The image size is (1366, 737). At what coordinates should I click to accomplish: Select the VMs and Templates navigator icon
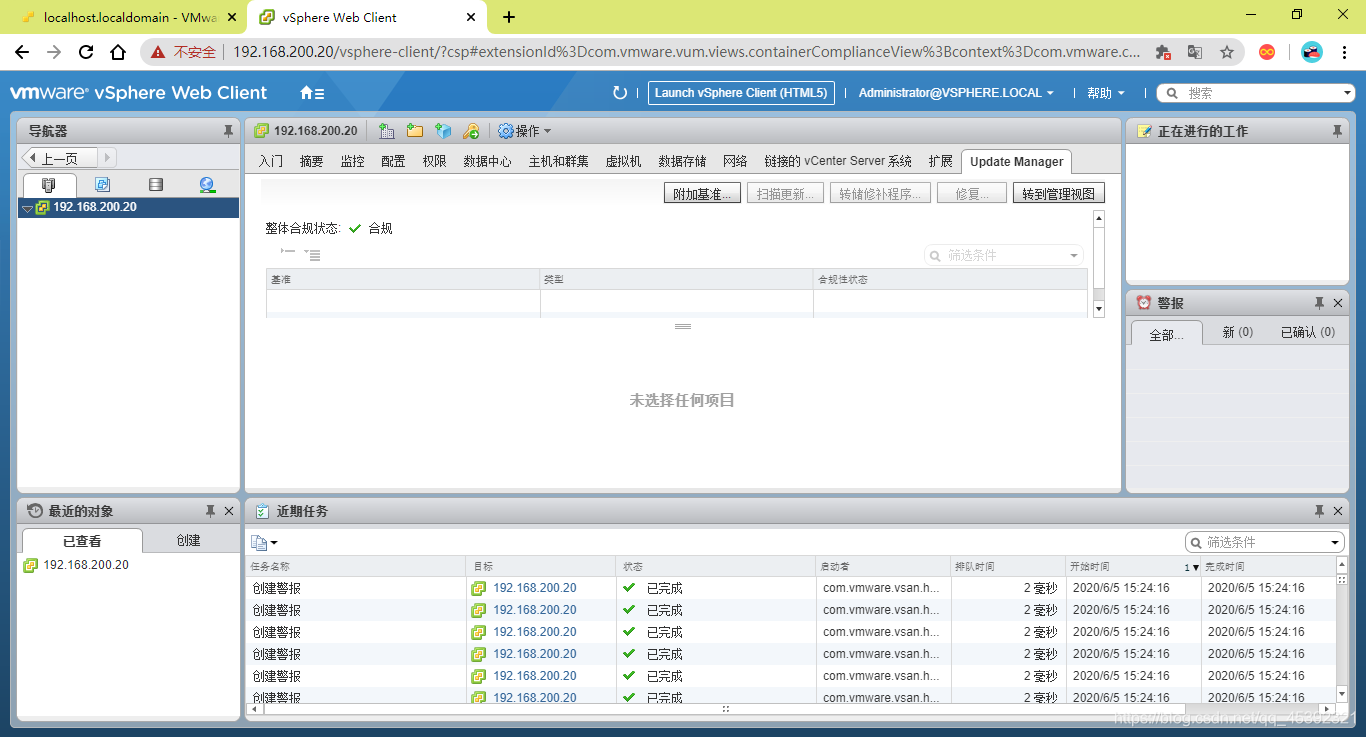pyautogui.click(x=102, y=185)
